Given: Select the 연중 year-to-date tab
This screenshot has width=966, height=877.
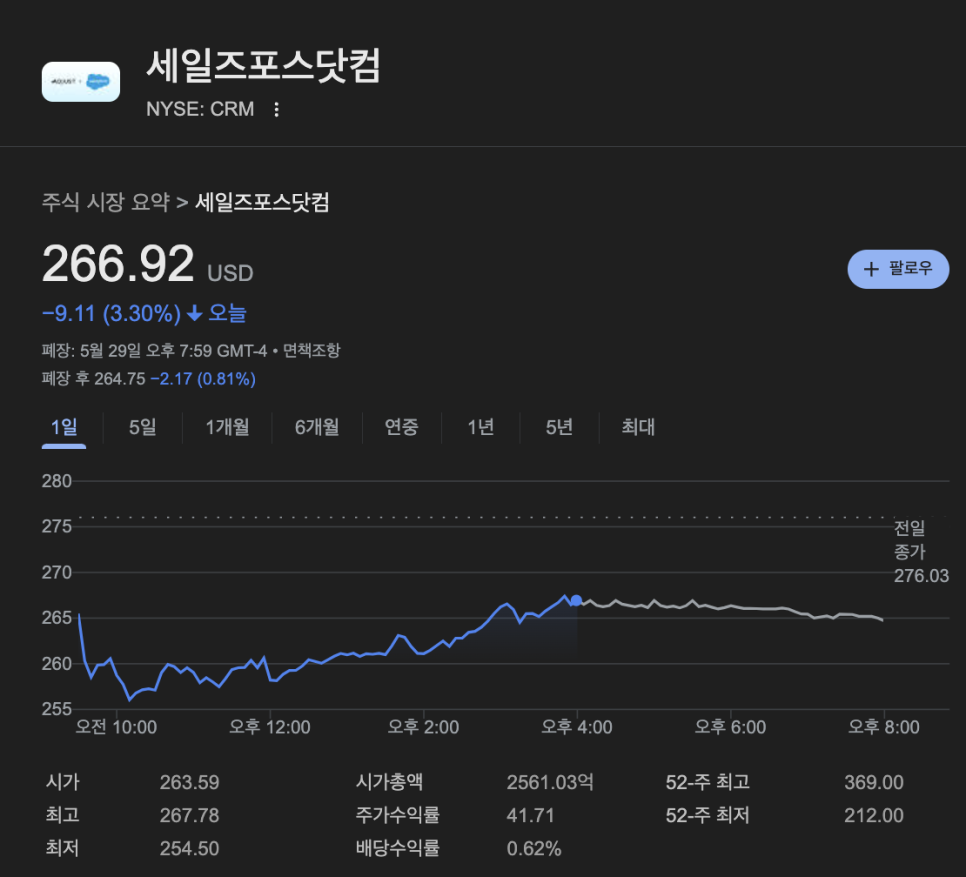Looking at the screenshot, I should click(402, 427).
